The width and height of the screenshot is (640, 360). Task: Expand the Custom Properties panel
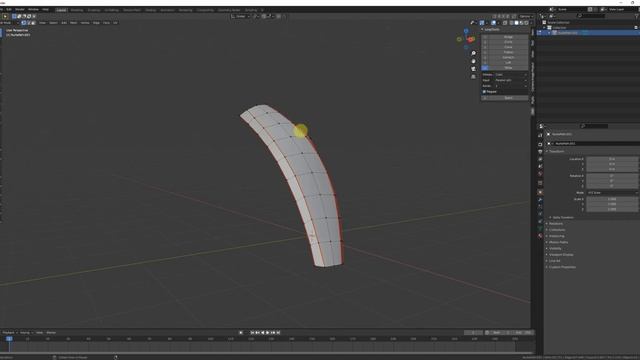562,267
